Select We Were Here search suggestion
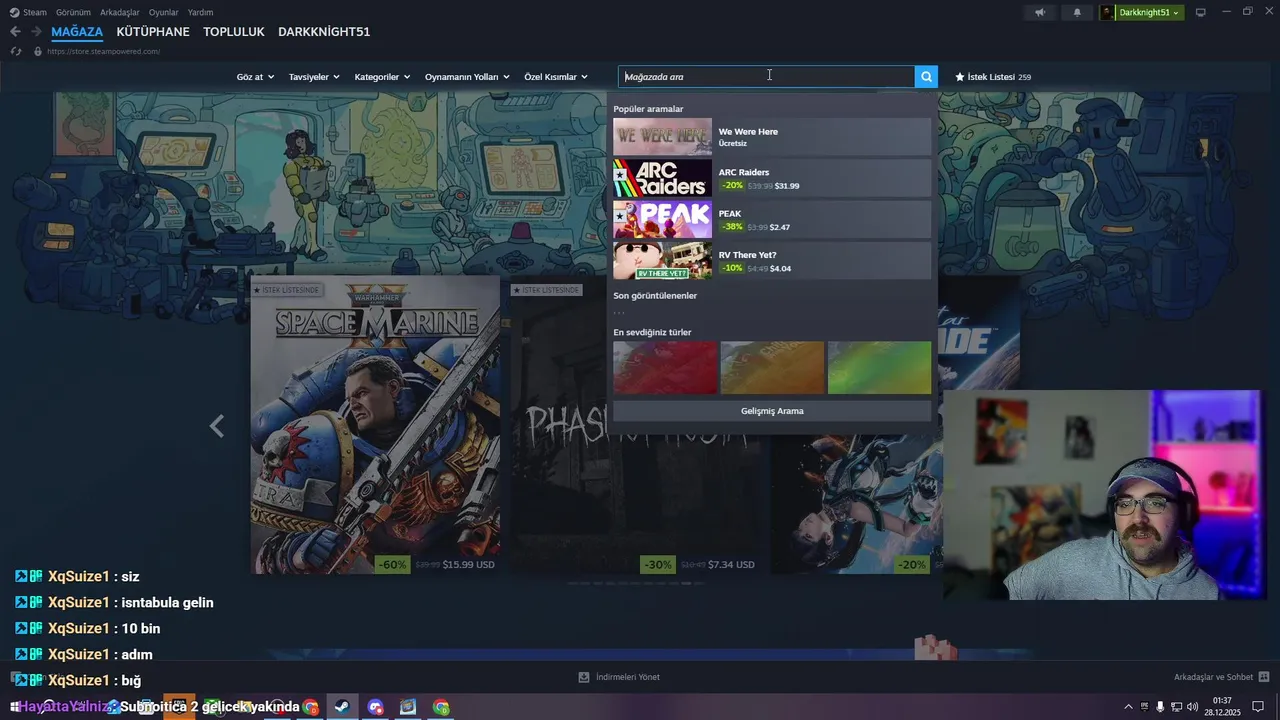Viewport: 1280px width, 720px height. (771, 137)
